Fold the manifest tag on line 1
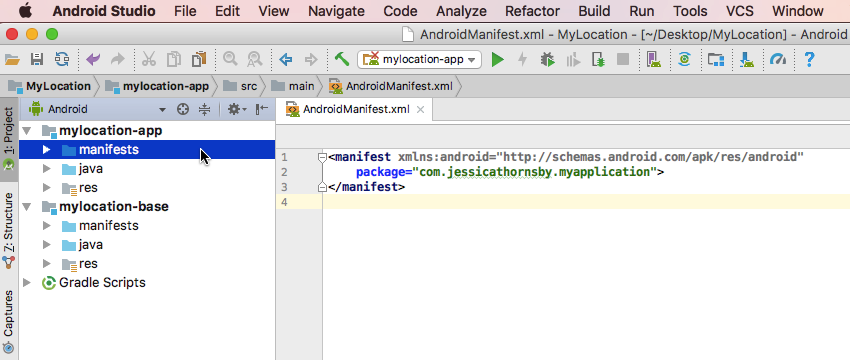This screenshot has width=850, height=360. [x=322, y=157]
